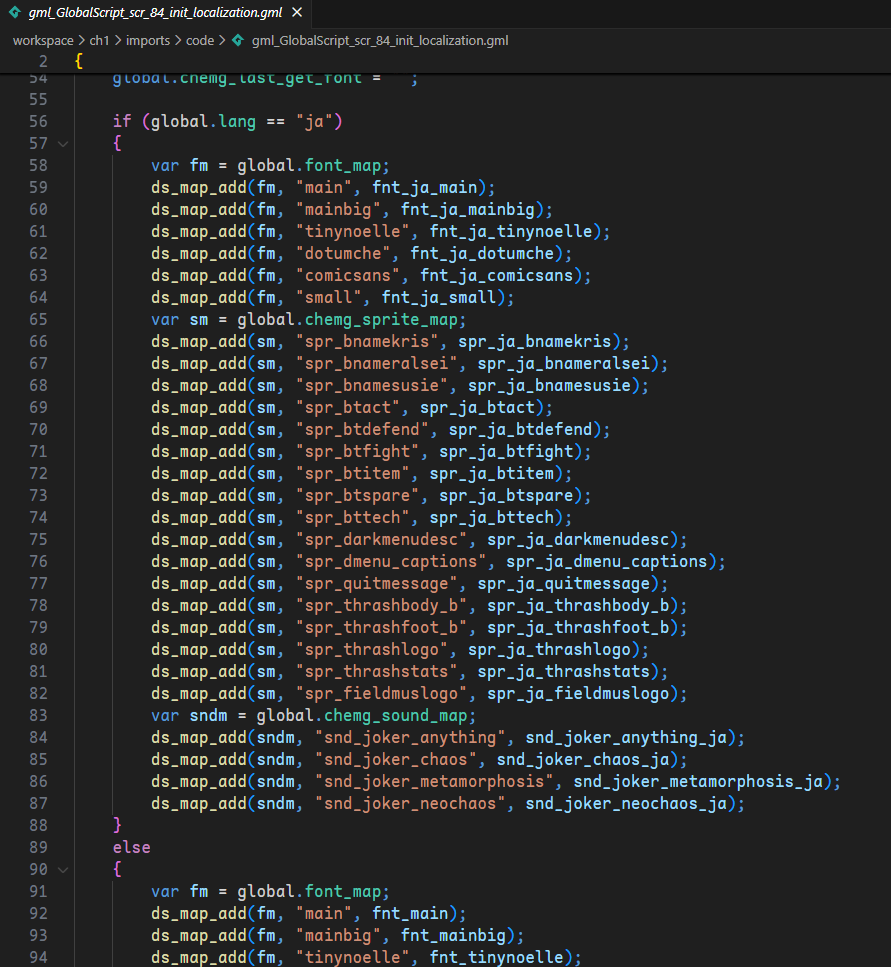The image size is (891, 967).
Task: Click line number 56 in the gutter
Action: coord(38,121)
